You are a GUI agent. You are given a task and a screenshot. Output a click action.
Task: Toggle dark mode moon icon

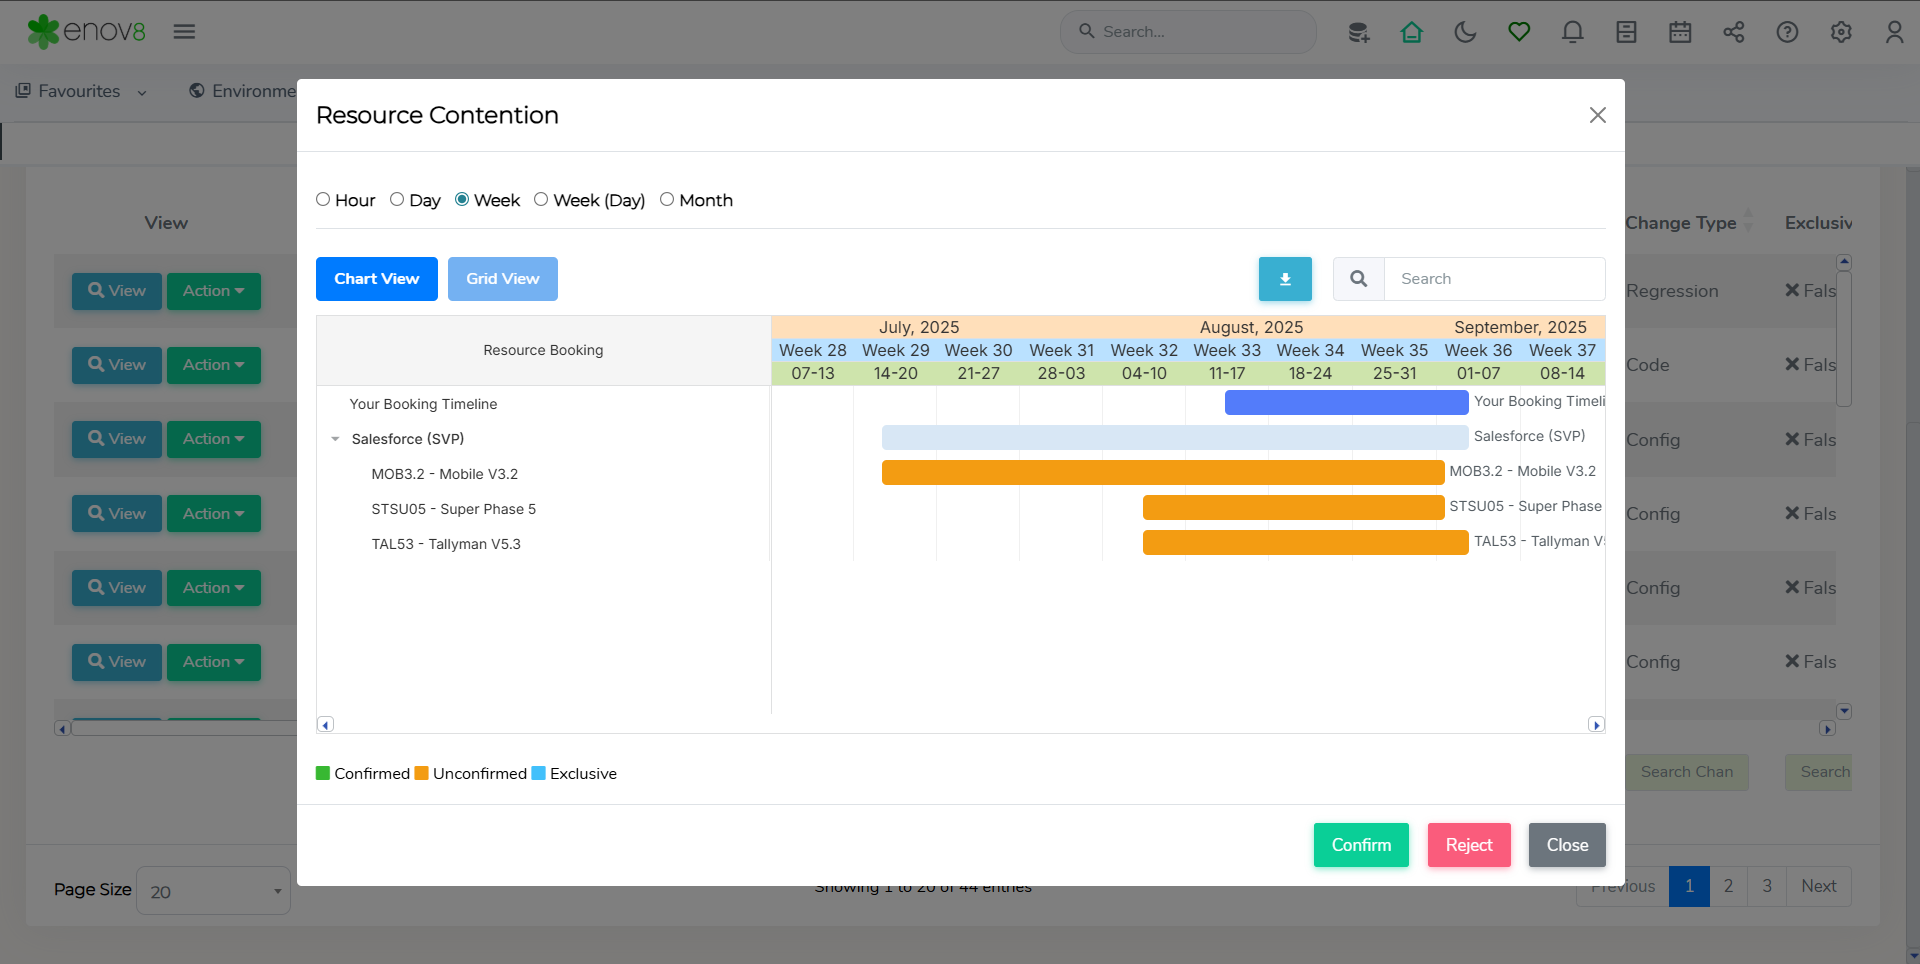click(x=1465, y=32)
